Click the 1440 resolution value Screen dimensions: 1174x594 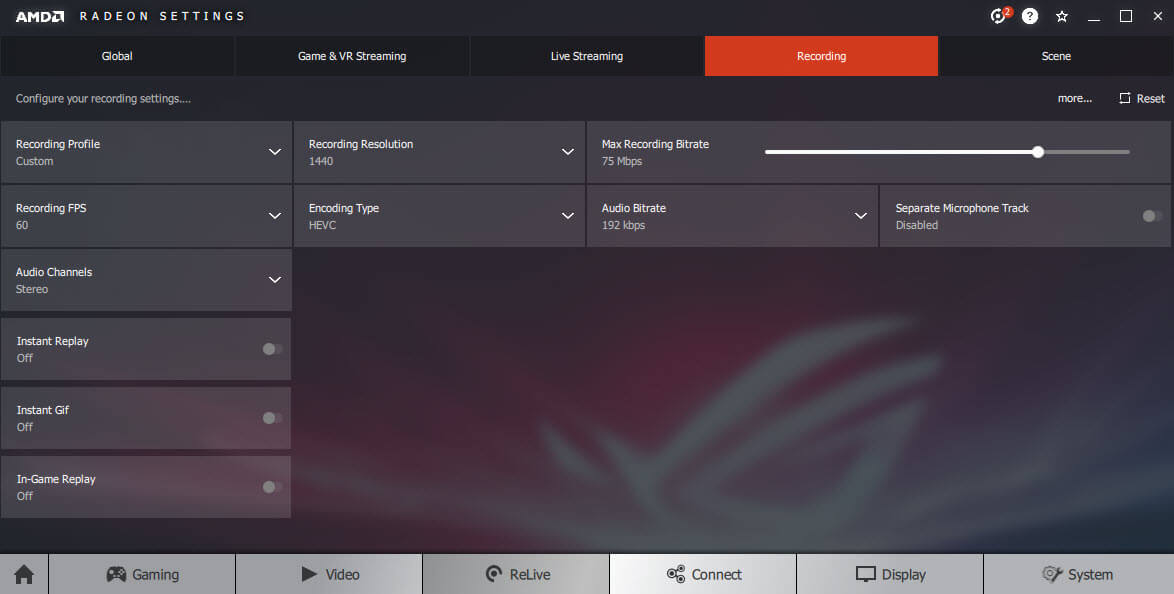coord(320,161)
